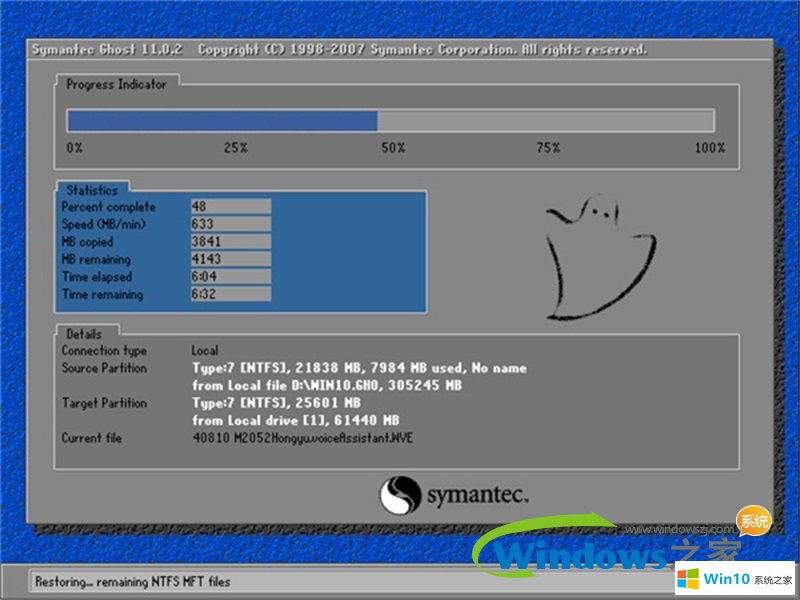Click the 25% progress marker
The height and width of the screenshot is (600, 800).
click(236, 148)
